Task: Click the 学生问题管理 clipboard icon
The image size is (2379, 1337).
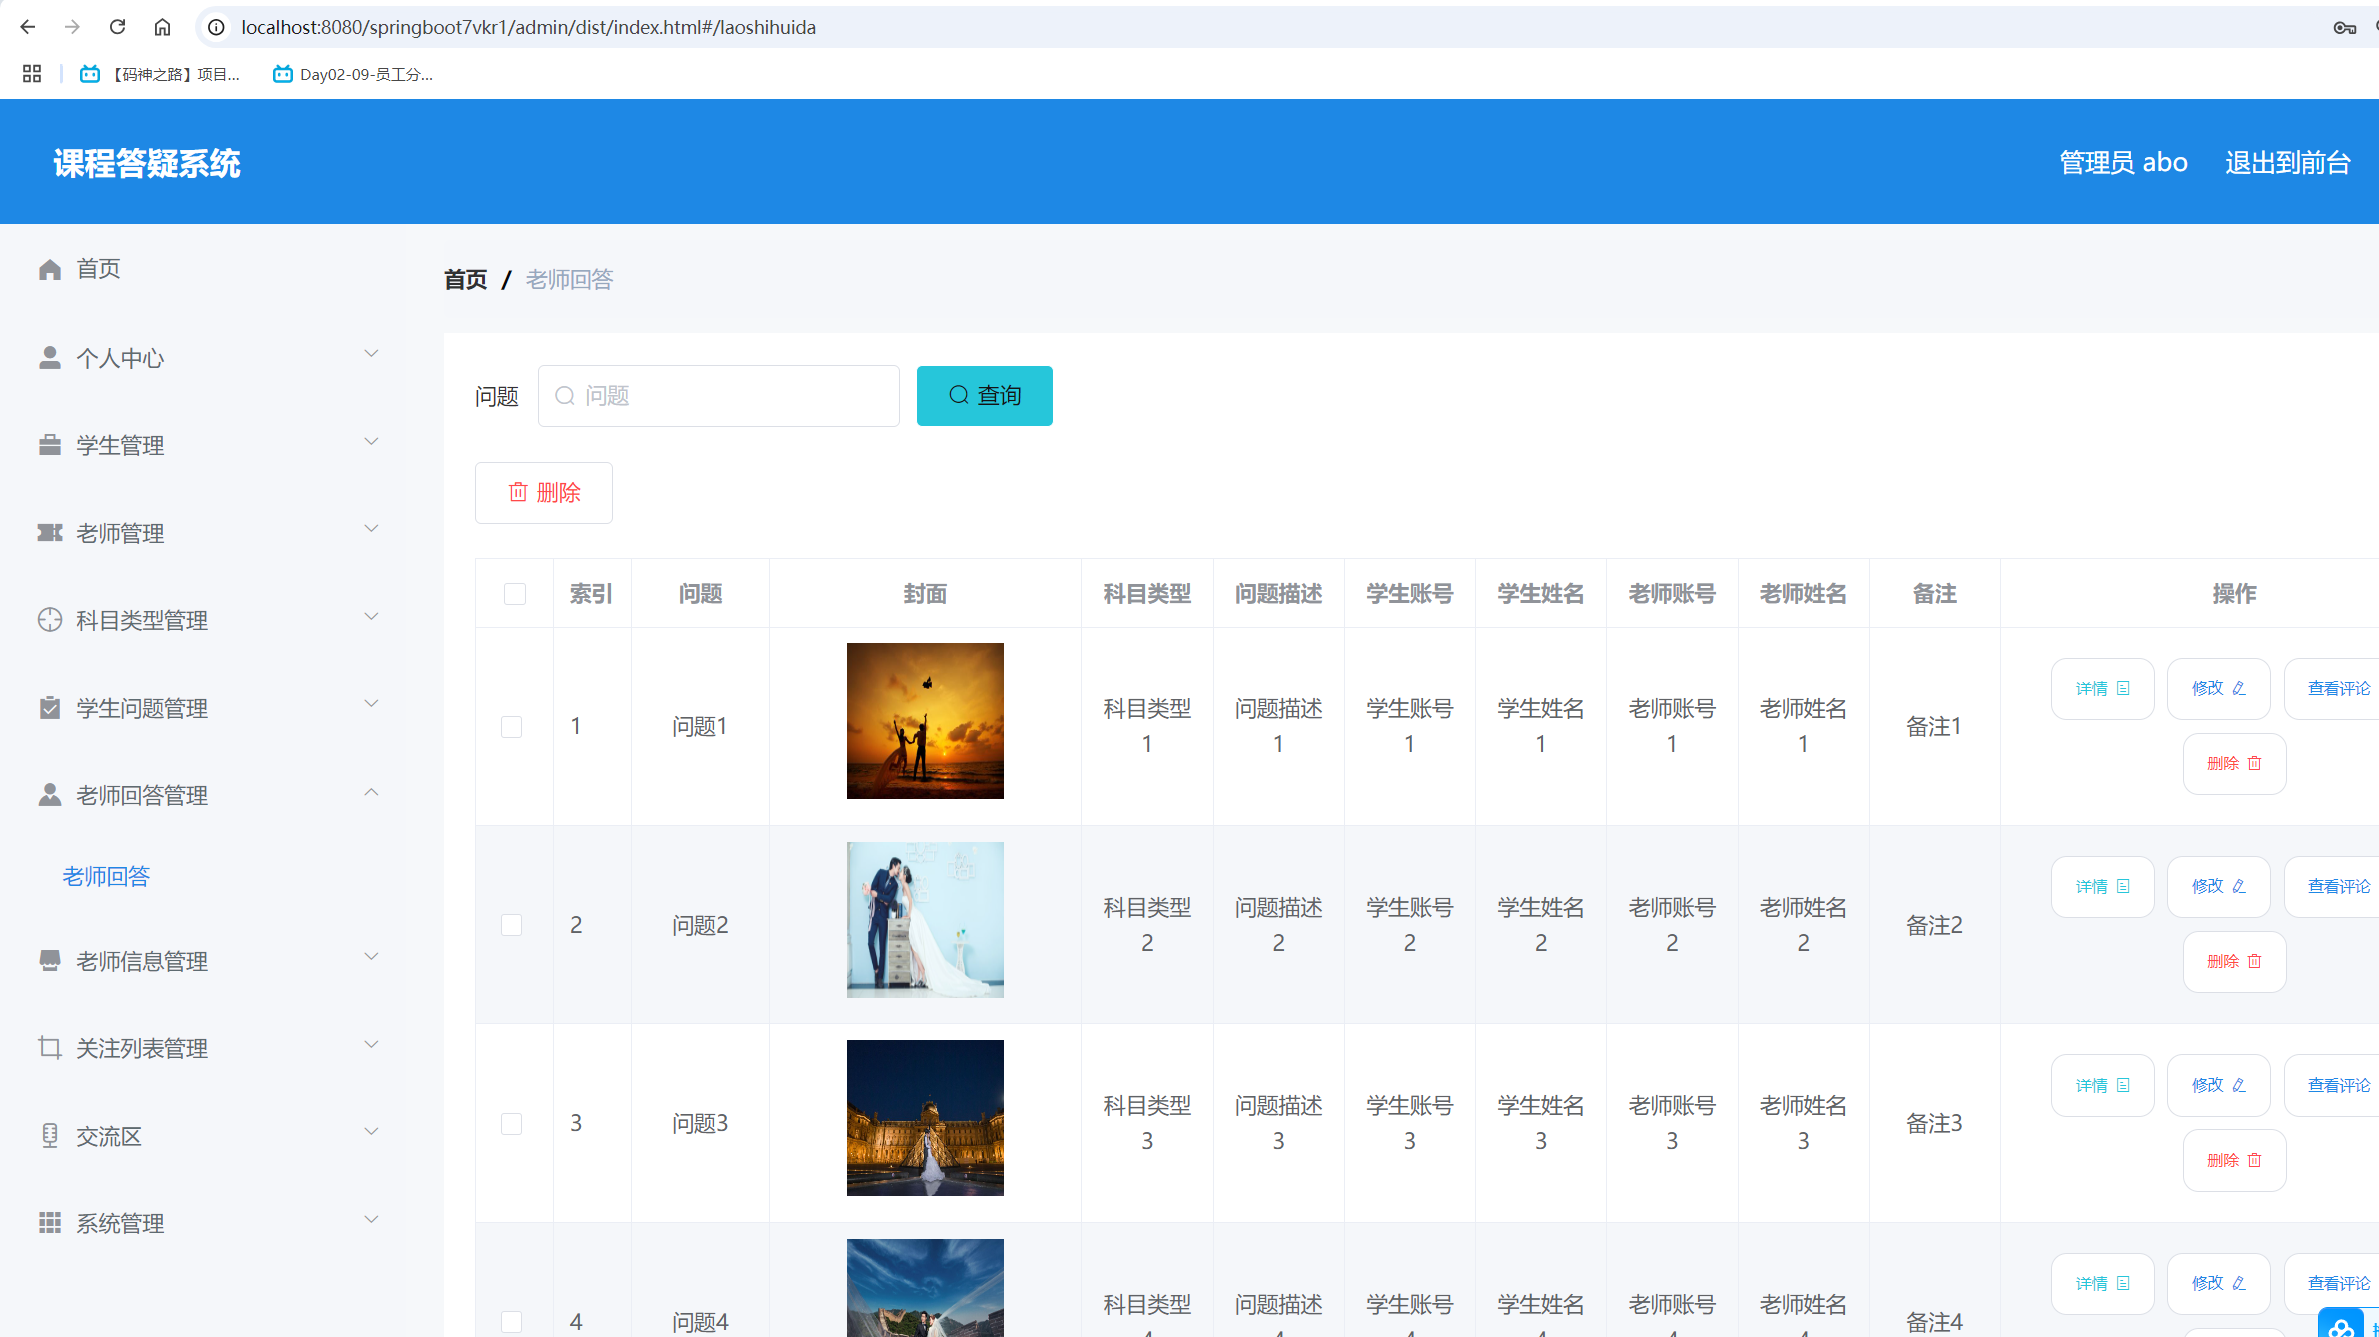Action: click(50, 708)
